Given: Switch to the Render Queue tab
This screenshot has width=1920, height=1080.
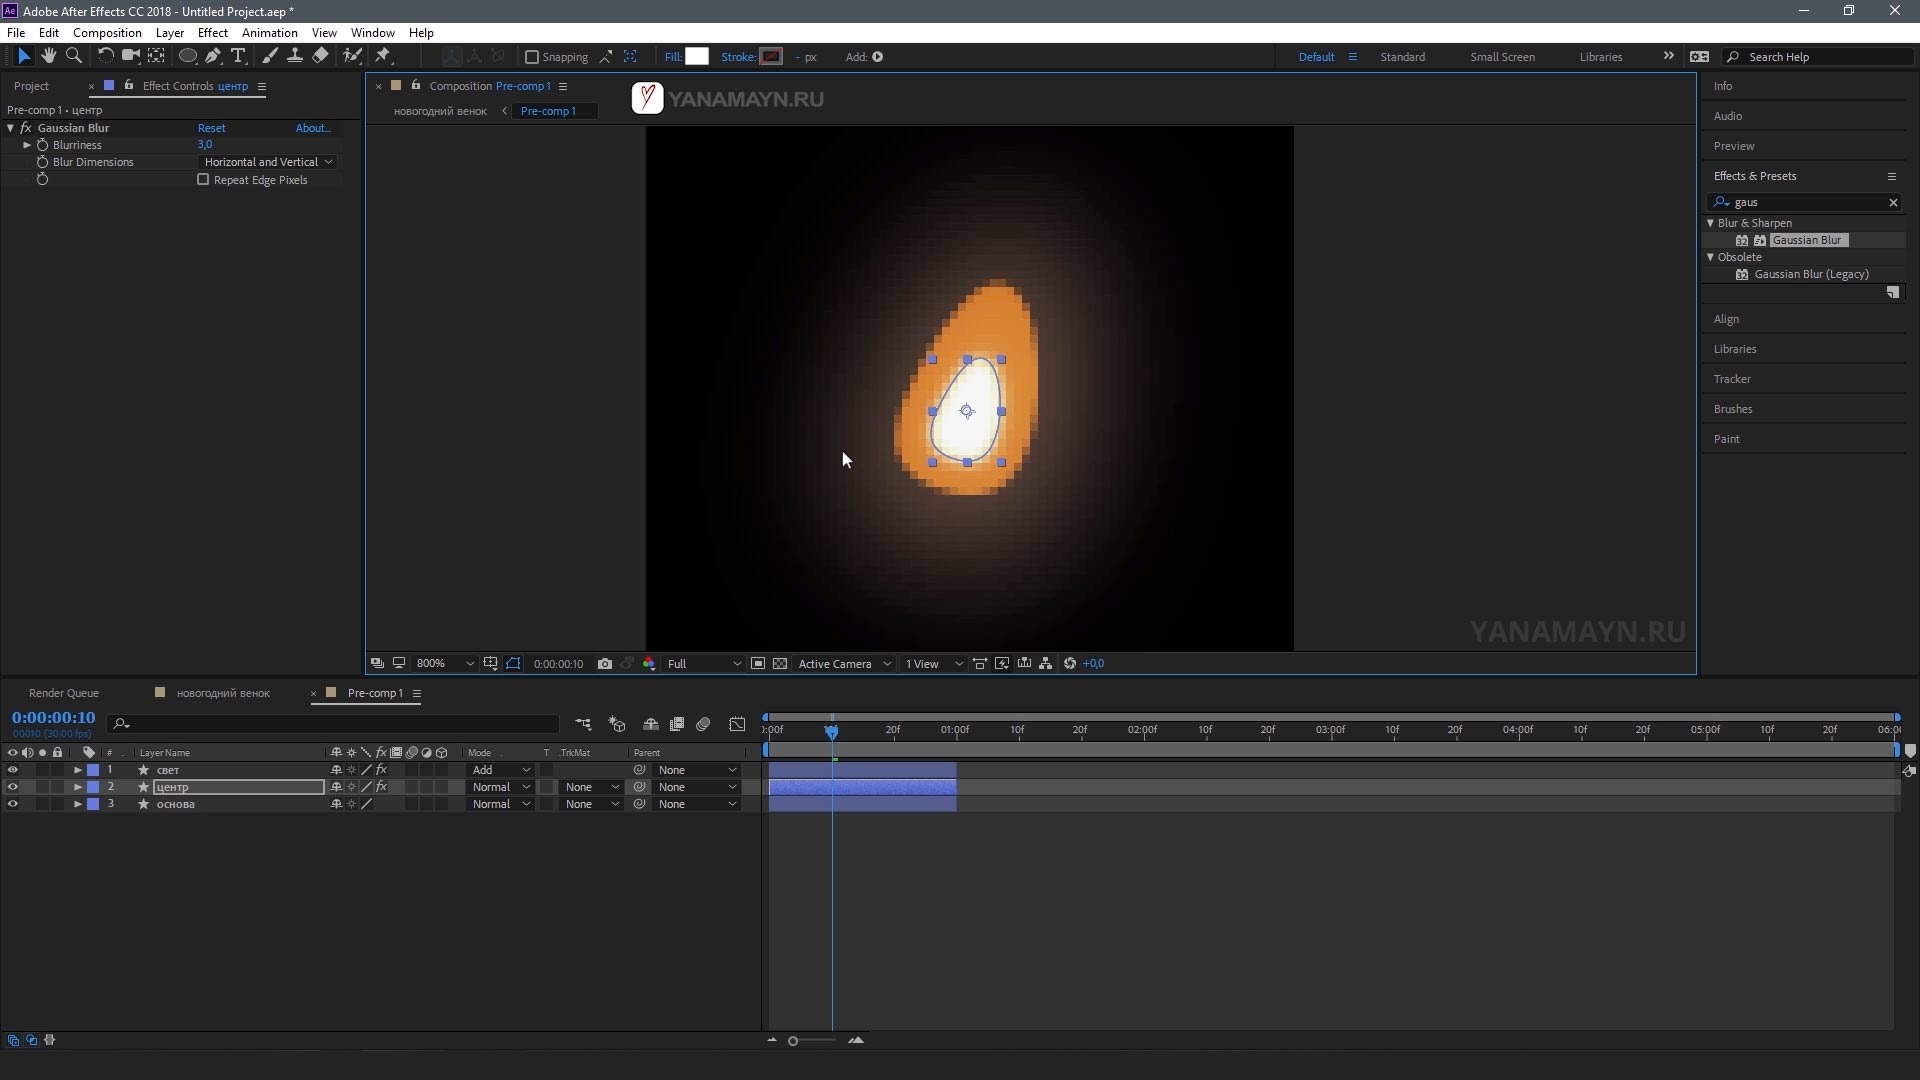Looking at the screenshot, I should (x=63, y=693).
